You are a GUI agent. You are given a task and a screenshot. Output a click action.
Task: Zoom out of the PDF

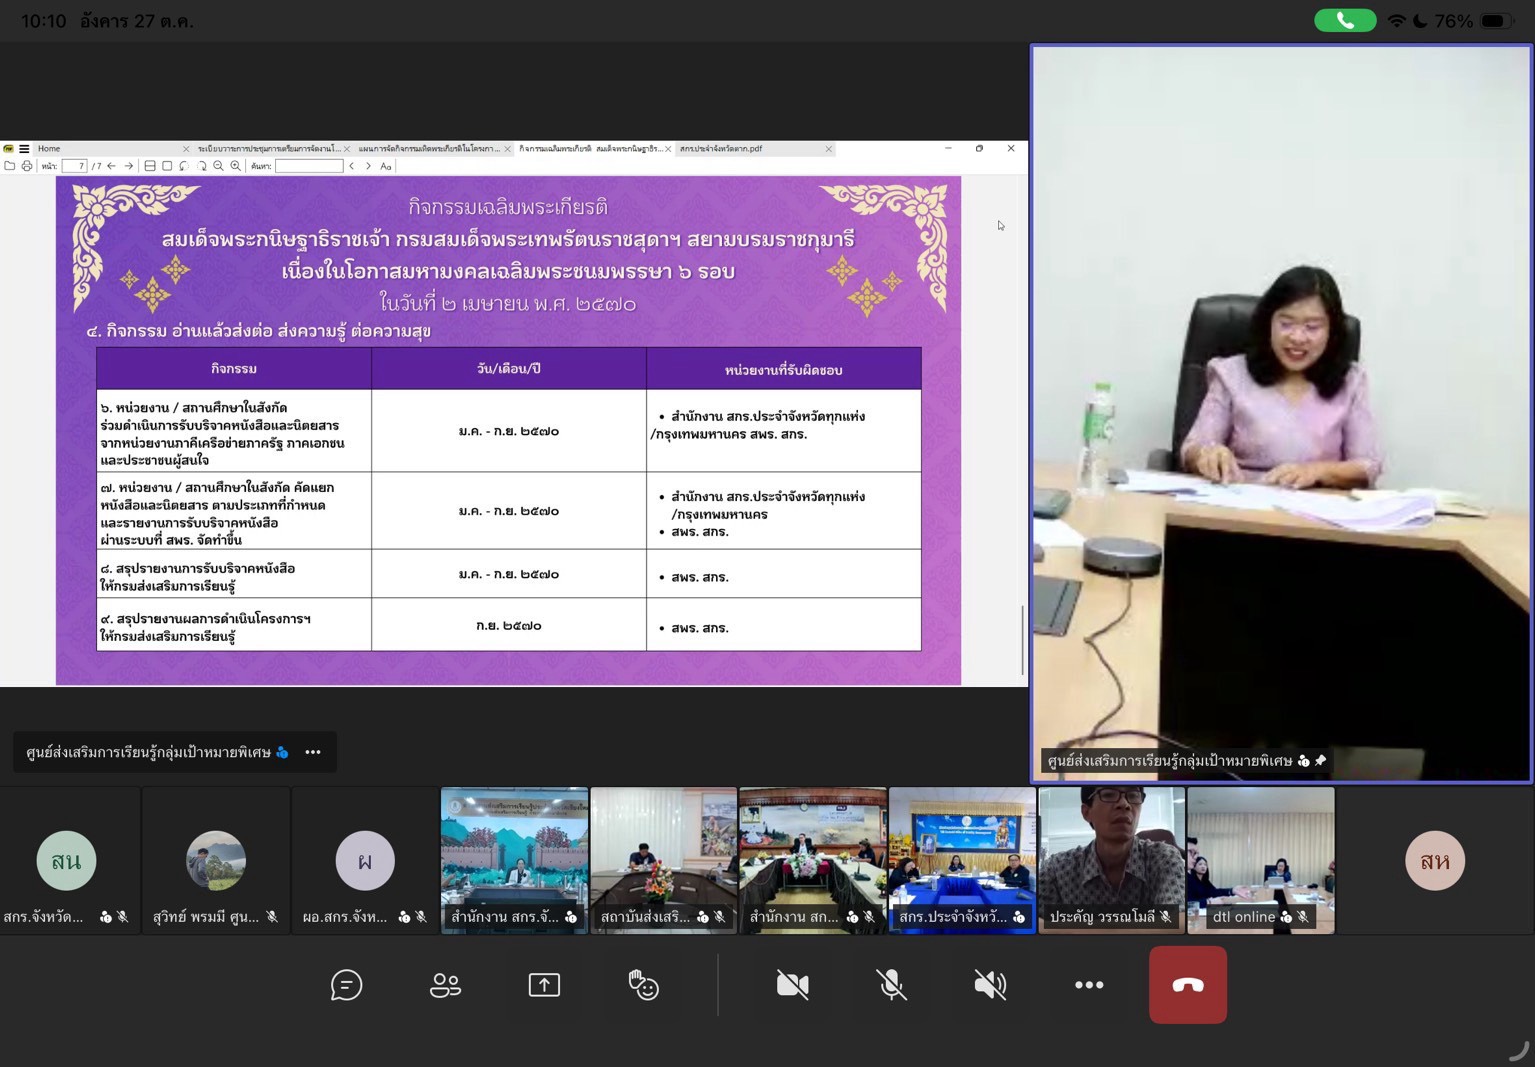[x=218, y=166]
